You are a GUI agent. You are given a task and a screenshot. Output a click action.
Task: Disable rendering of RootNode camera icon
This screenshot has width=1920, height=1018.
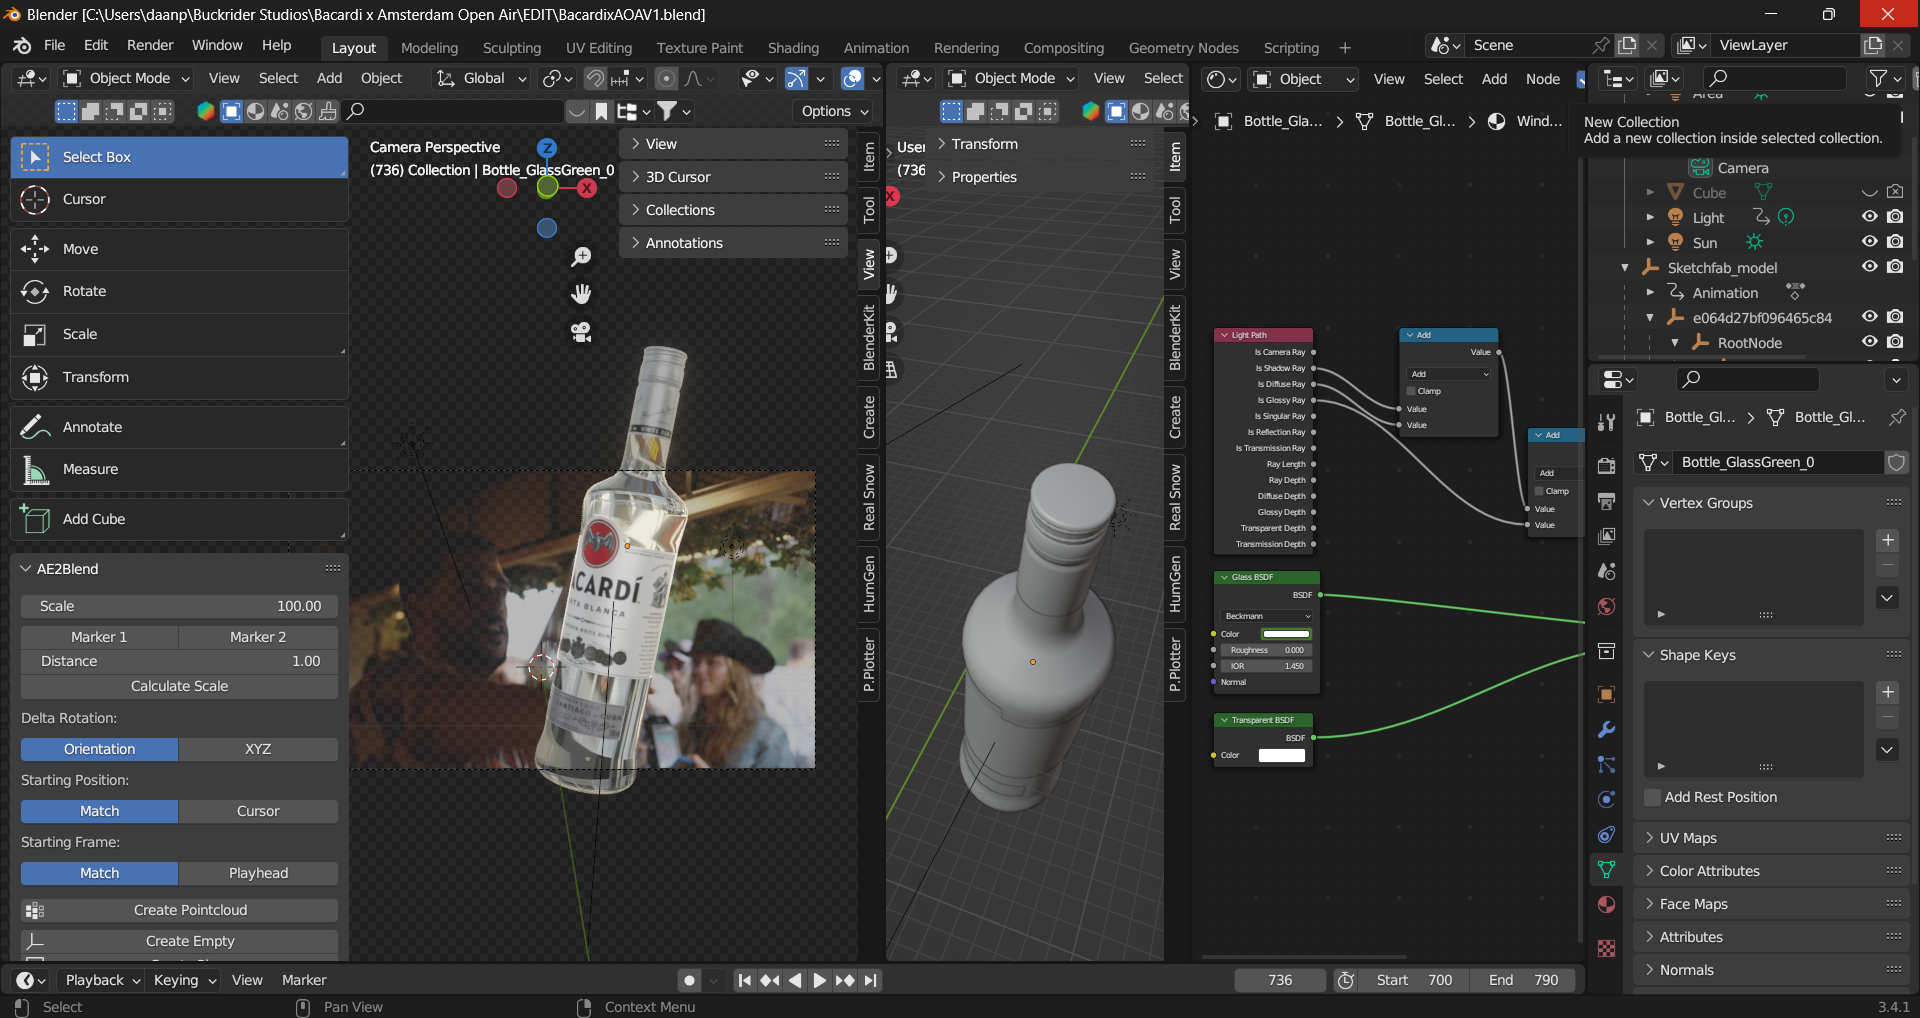tap(1895, 342)
